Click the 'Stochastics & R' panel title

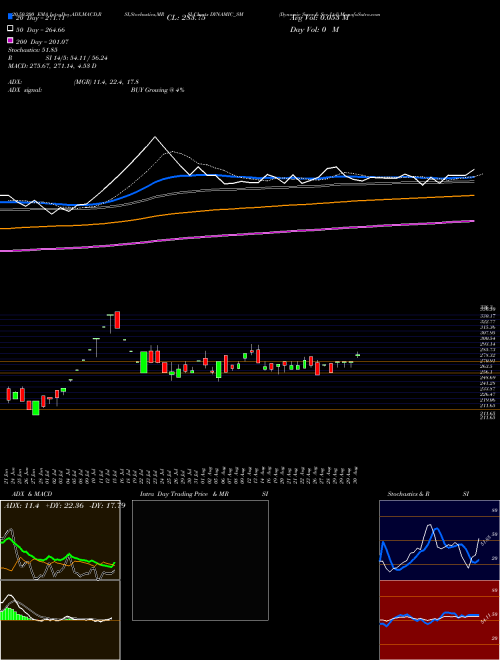408,494
